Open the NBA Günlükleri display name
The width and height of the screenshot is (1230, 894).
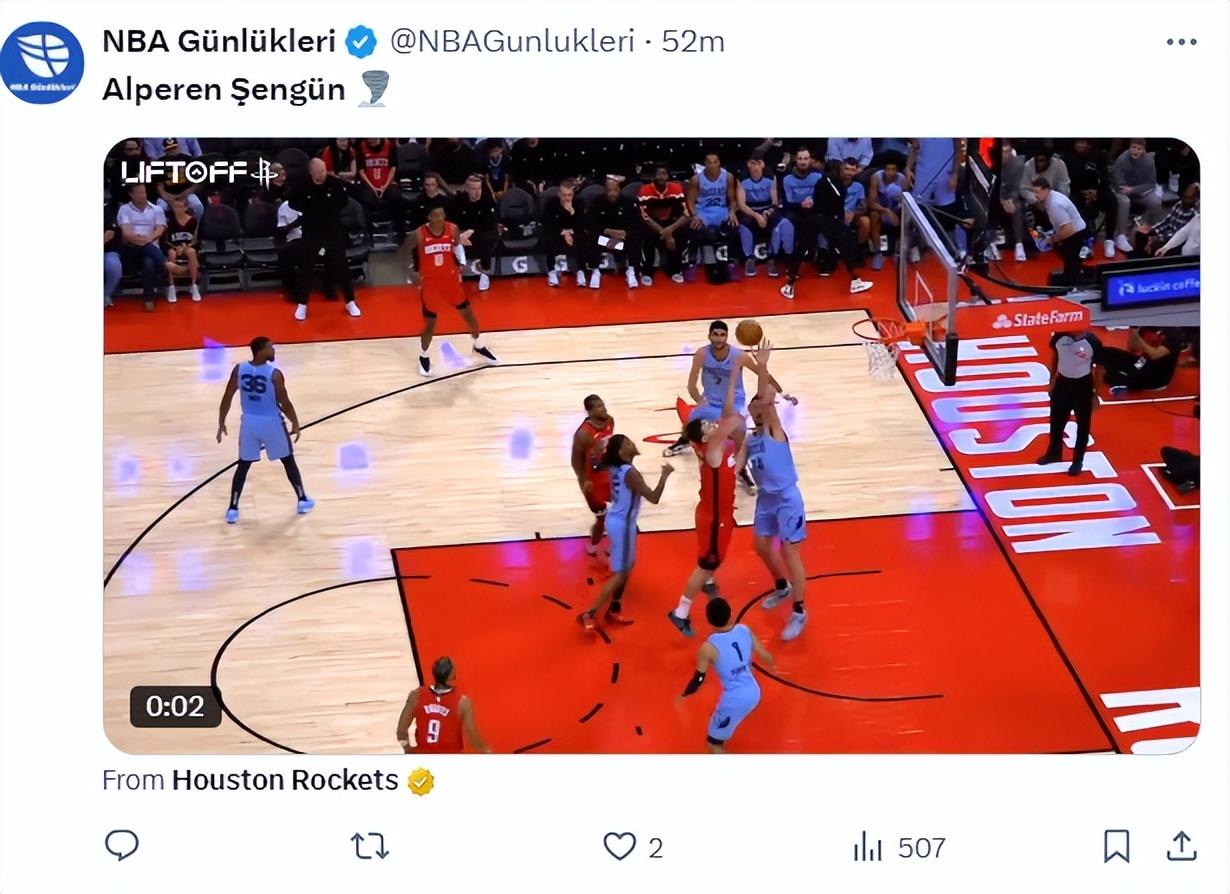pyautogui.click(x=219, y=41)
